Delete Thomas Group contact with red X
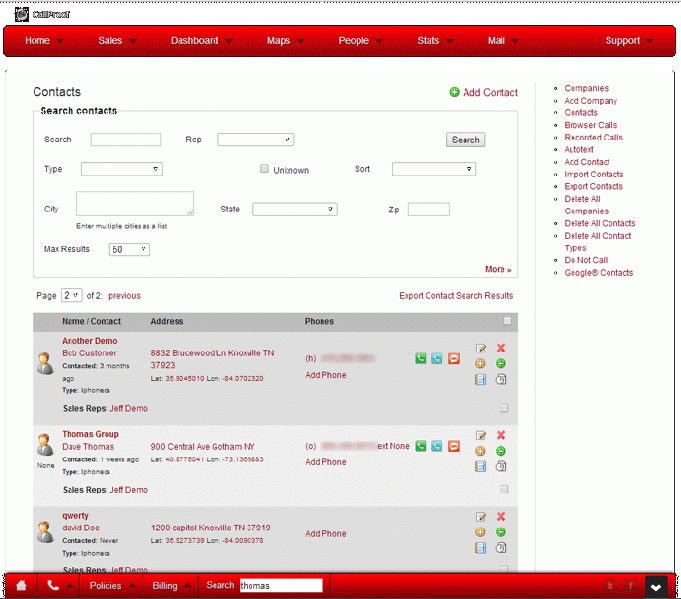Screen dimensions: 681x599 (501, 435)
